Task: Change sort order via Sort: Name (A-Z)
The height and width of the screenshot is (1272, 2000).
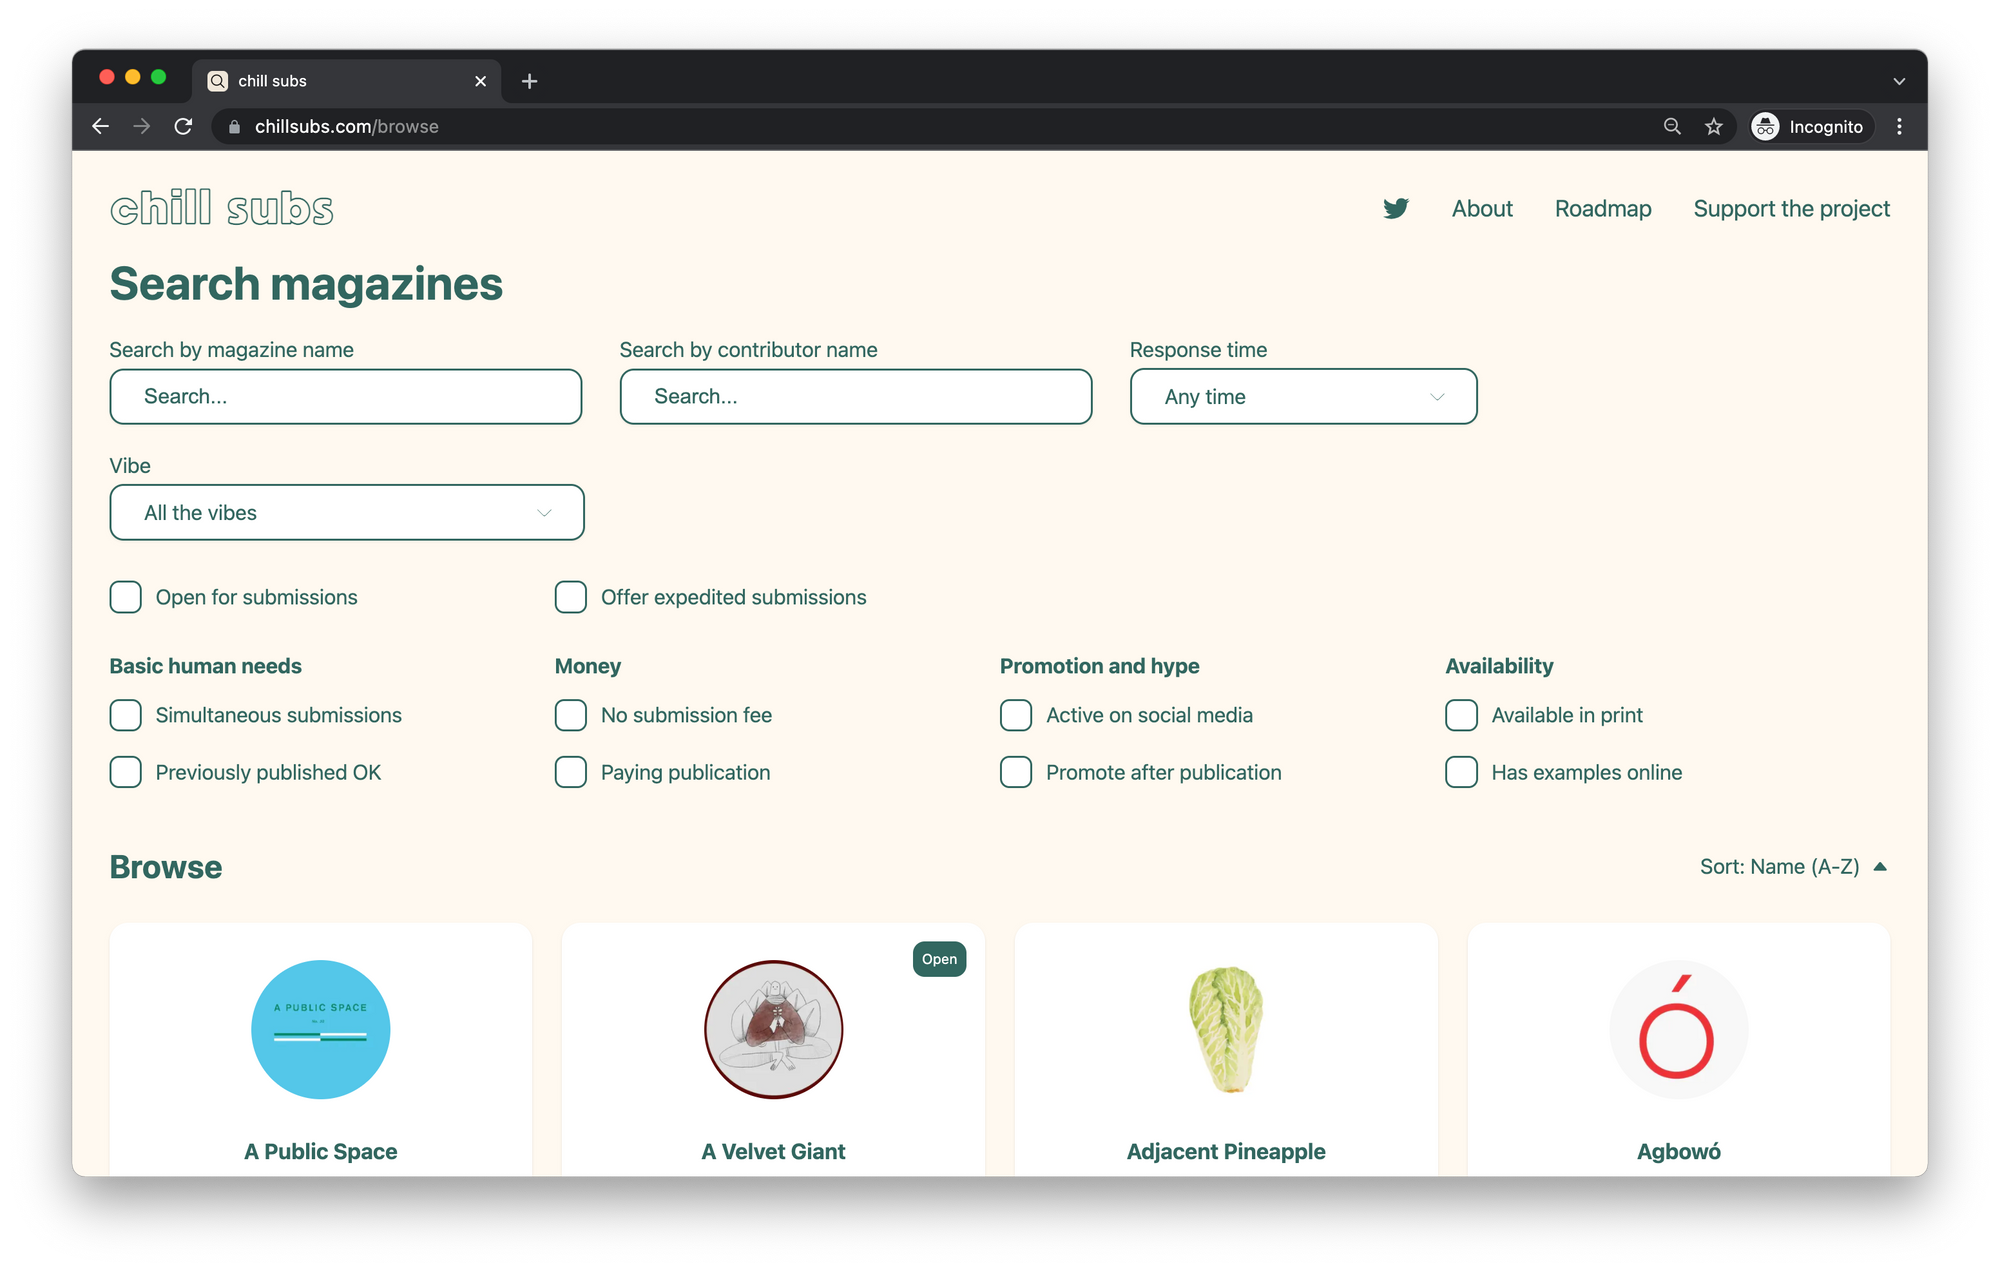Action: (x=1794, y=867)
